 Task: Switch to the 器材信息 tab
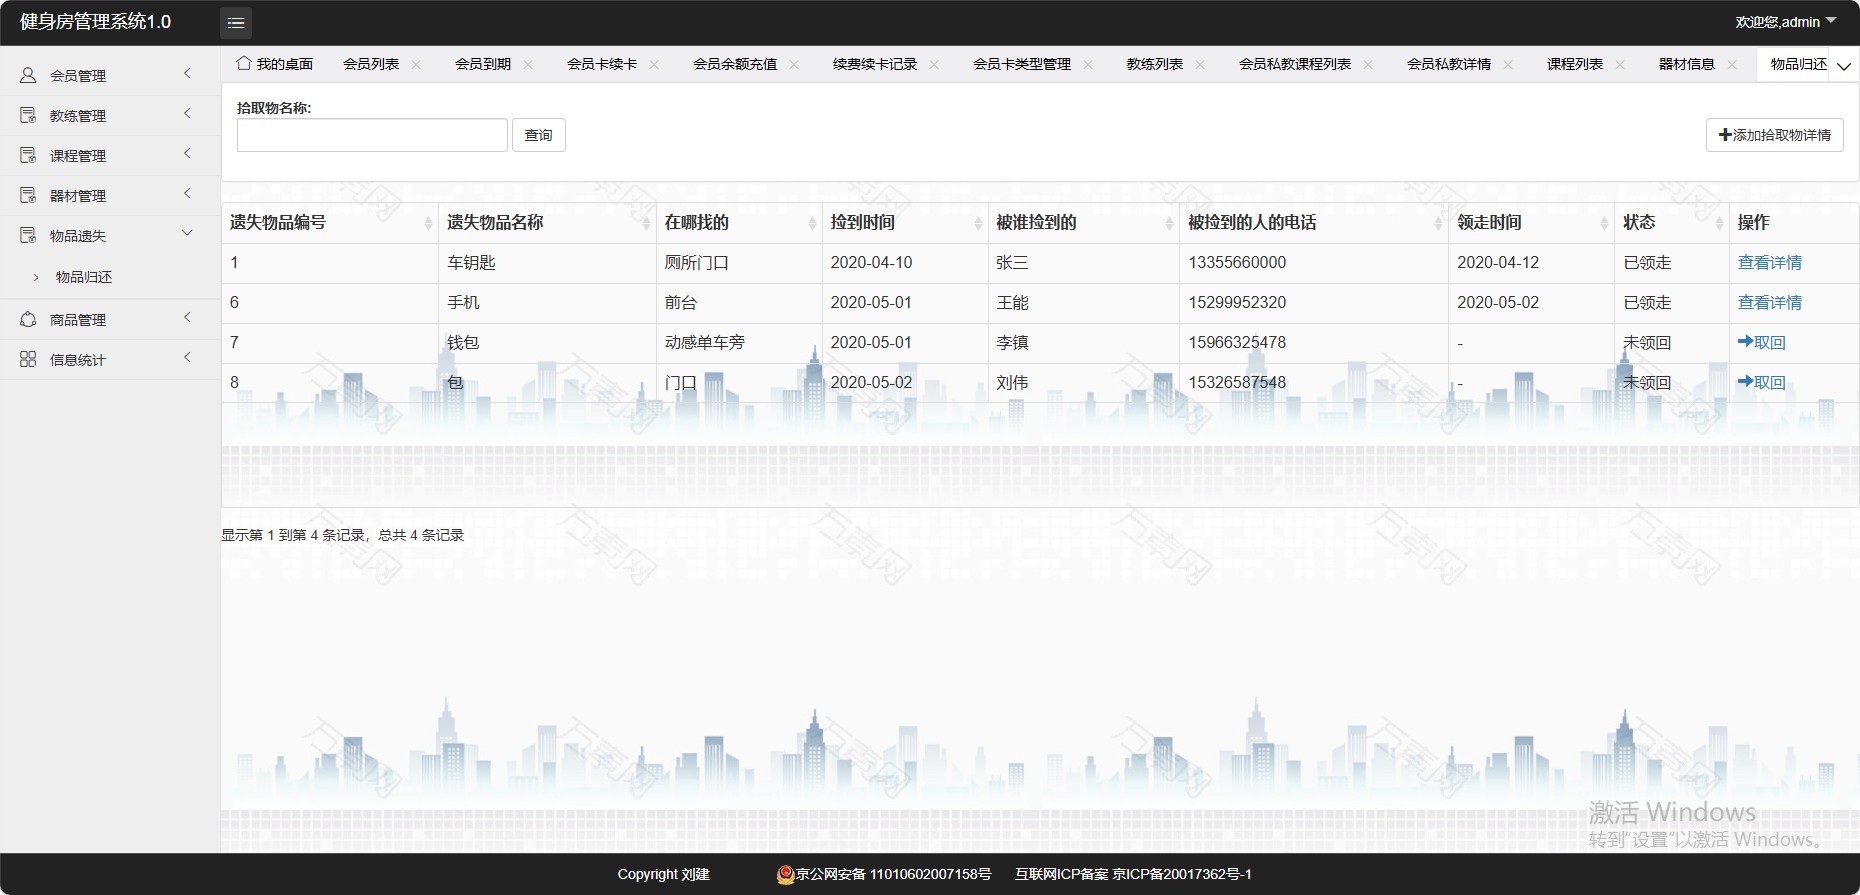[x=1687, y=64]
